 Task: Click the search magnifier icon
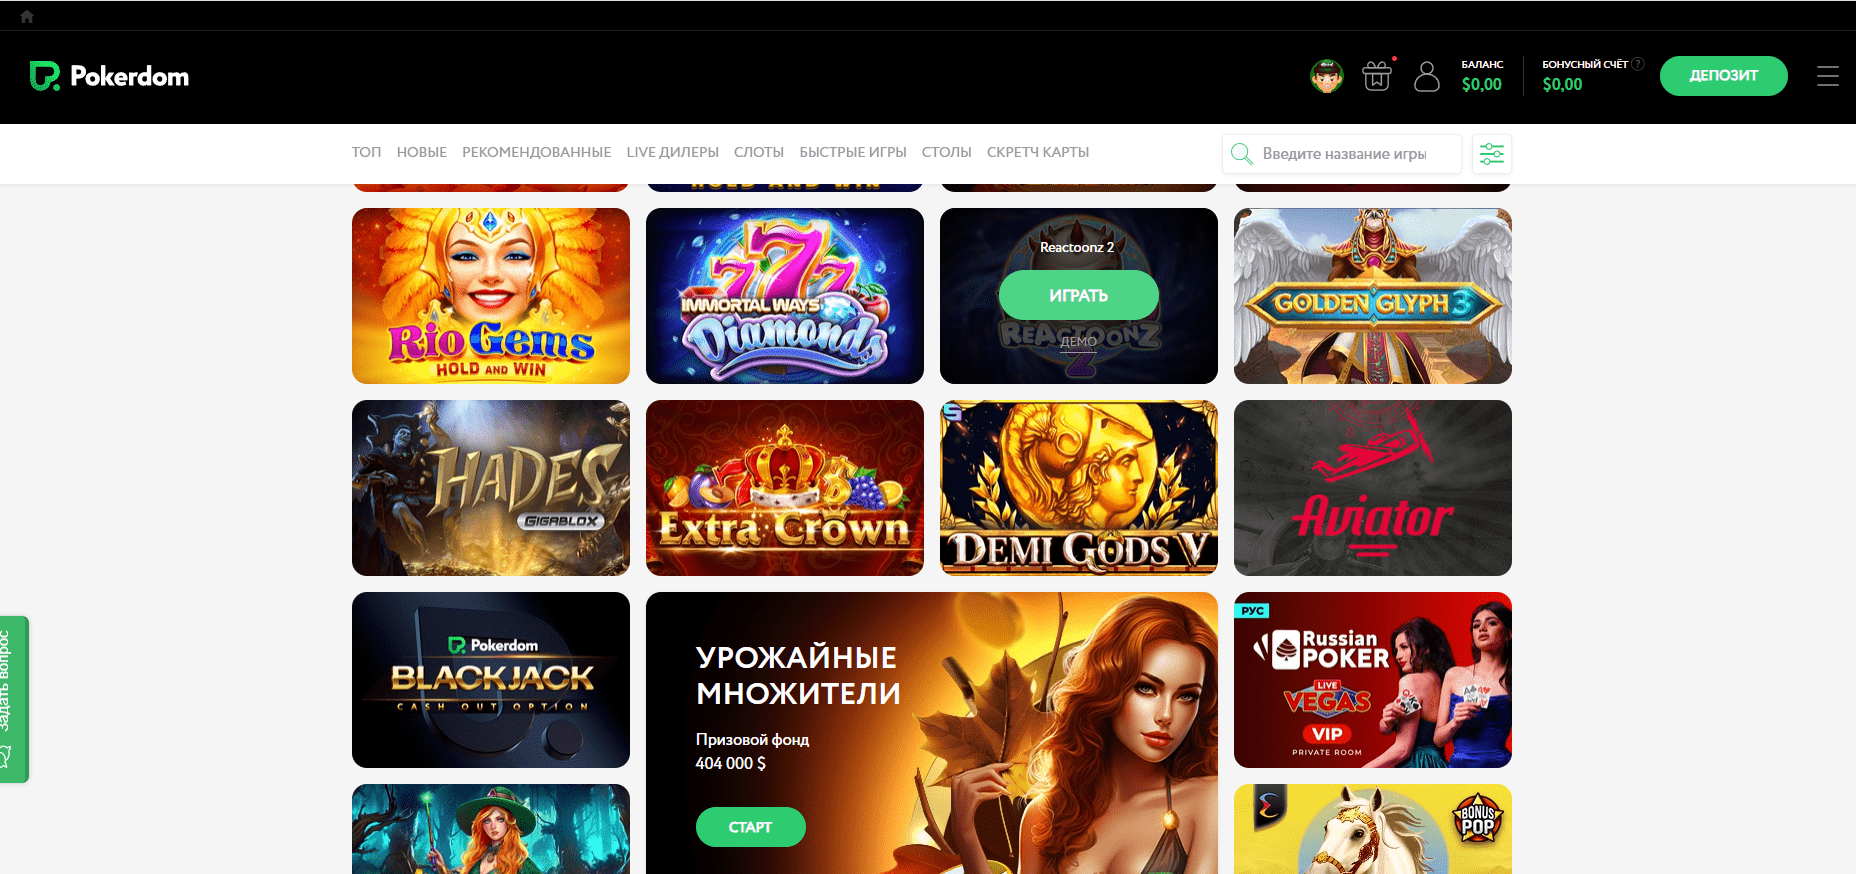tap(1242, 154)
